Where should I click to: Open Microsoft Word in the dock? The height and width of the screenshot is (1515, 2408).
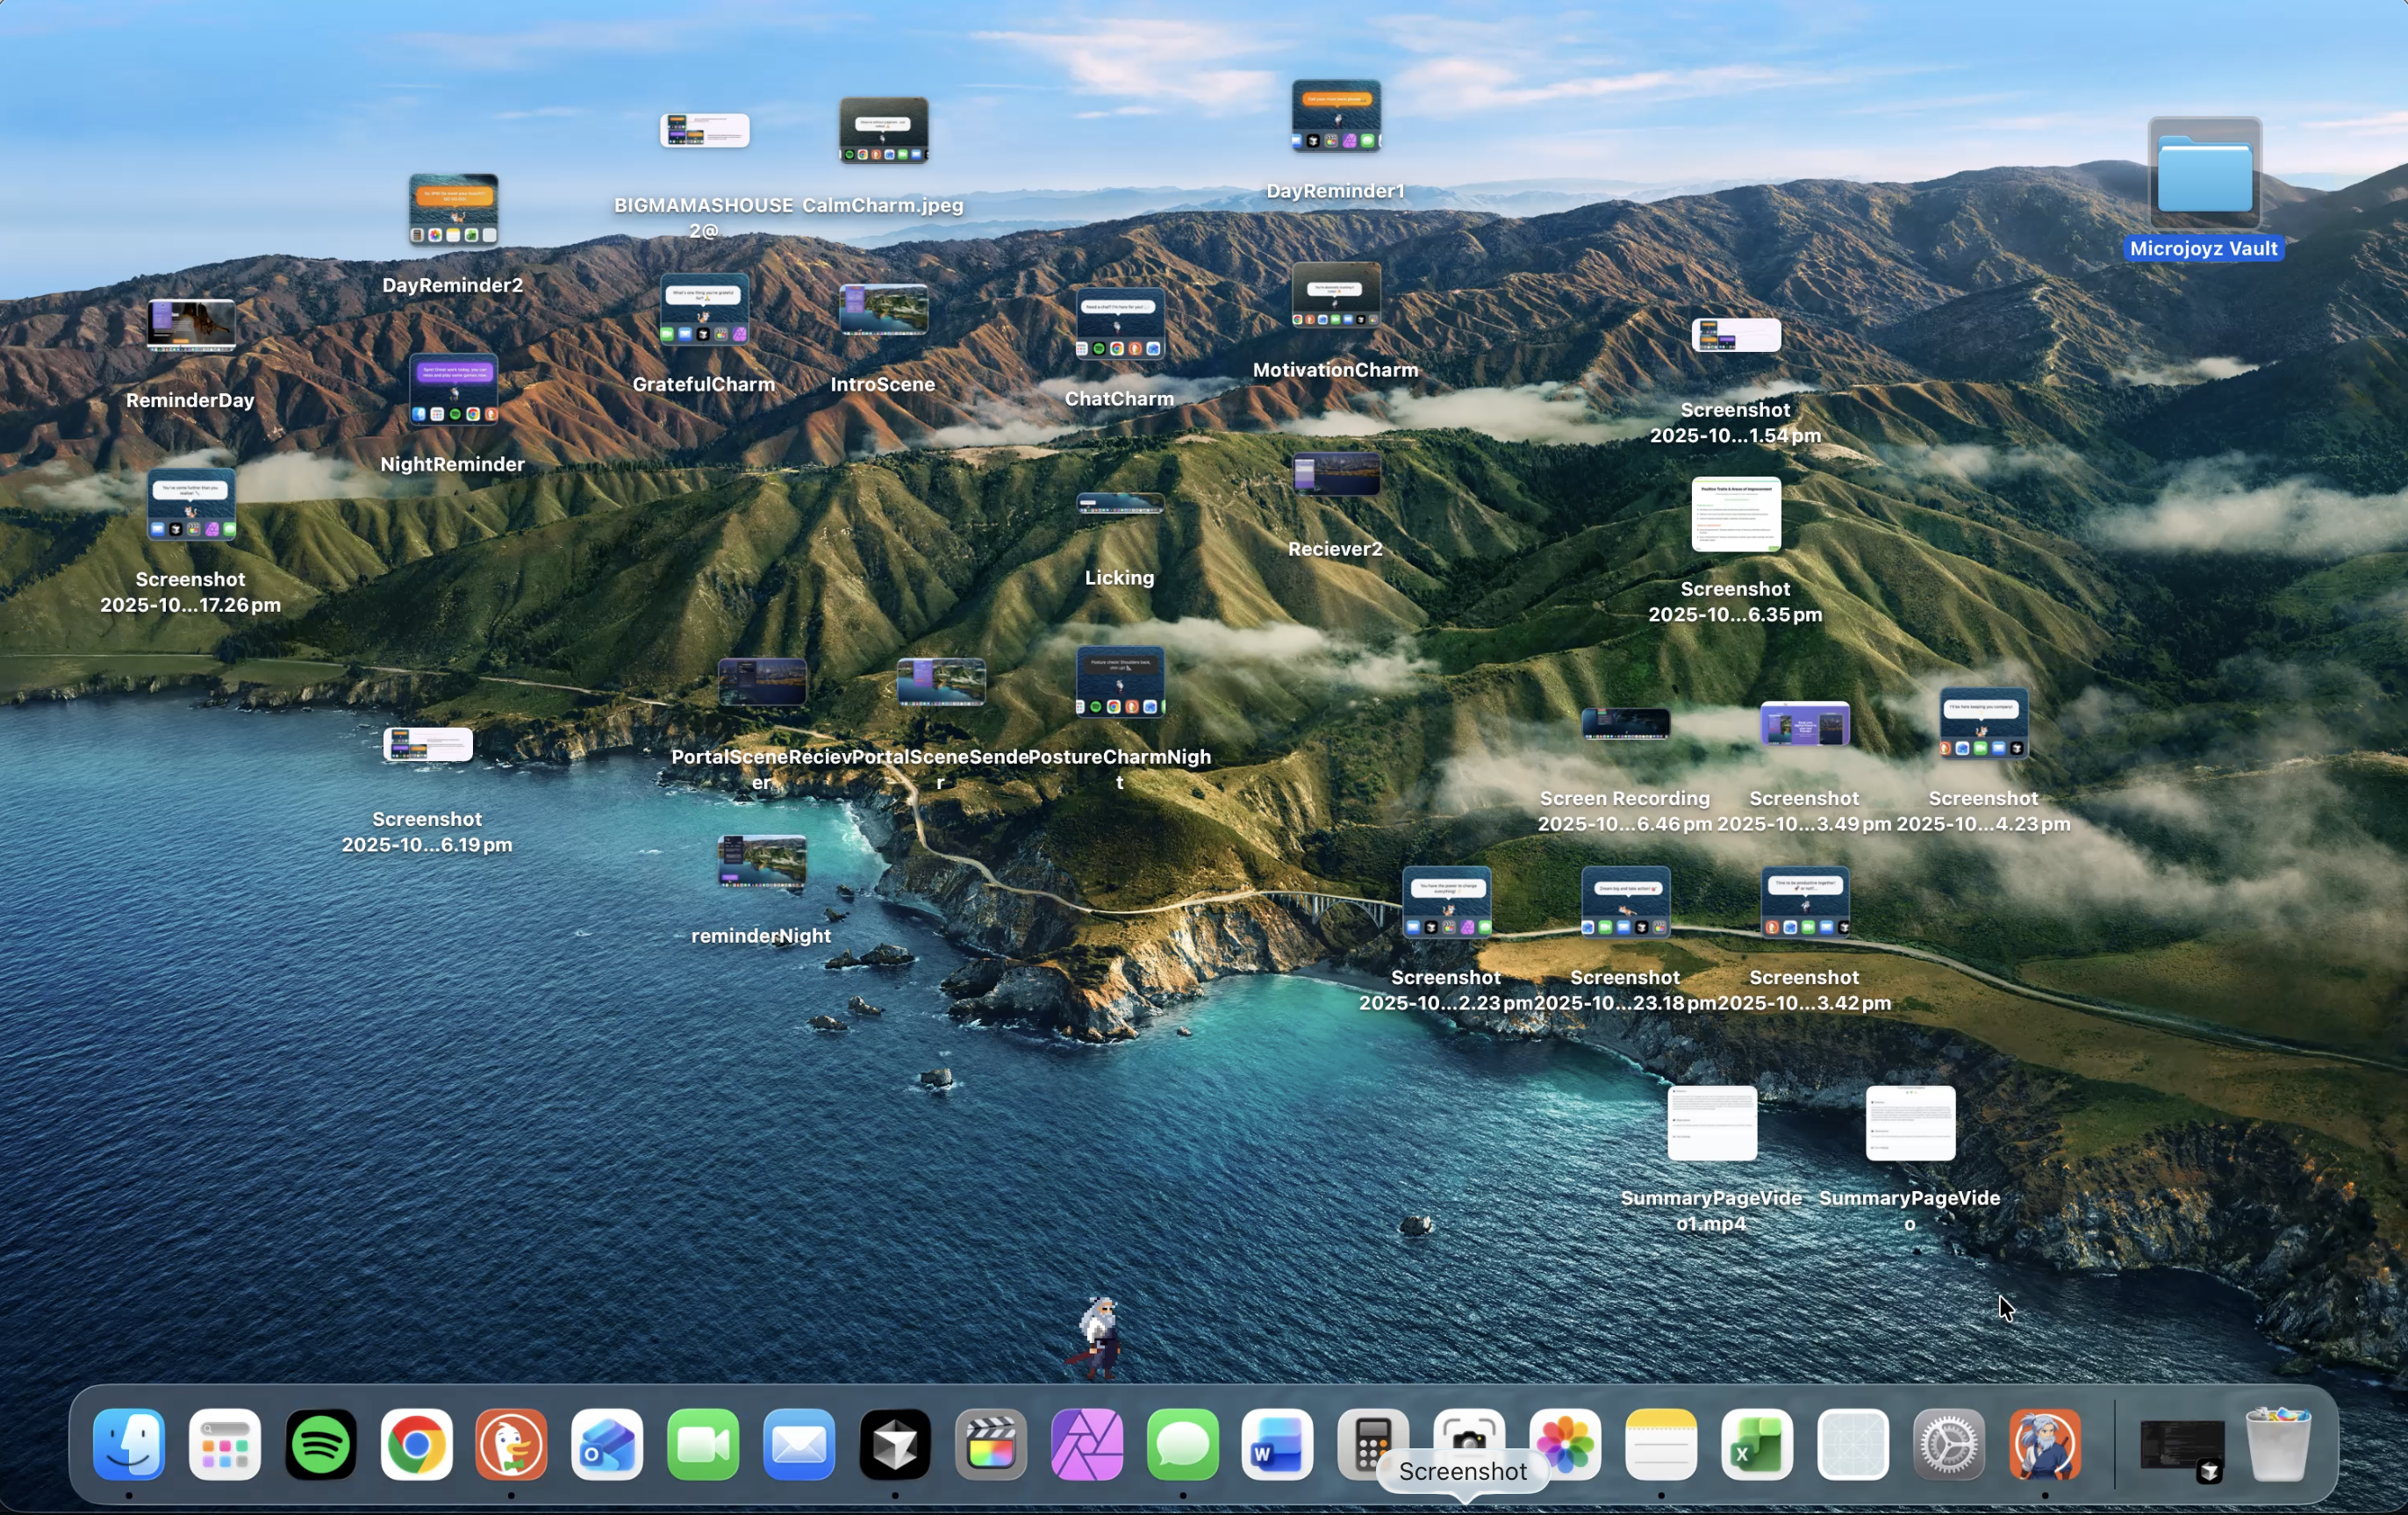coord(1277,1444)
